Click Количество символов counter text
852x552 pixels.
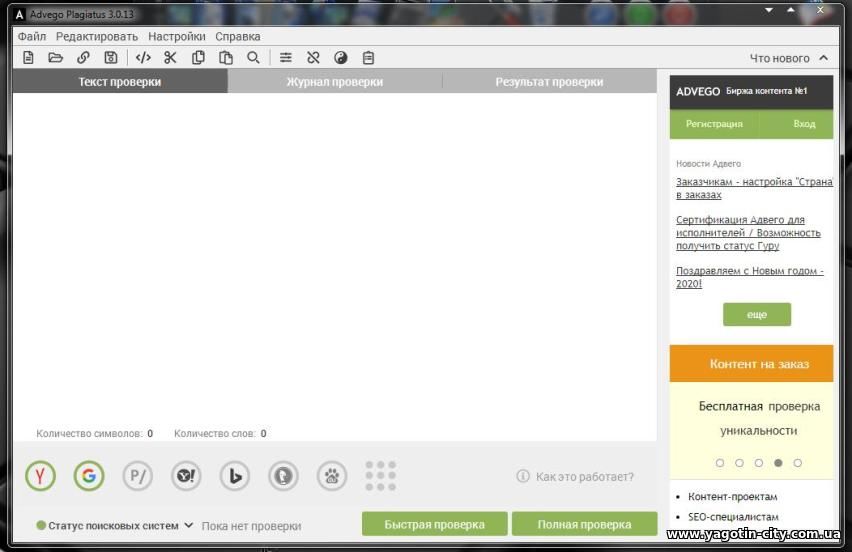pyautogui.click(x=95, y=434)
